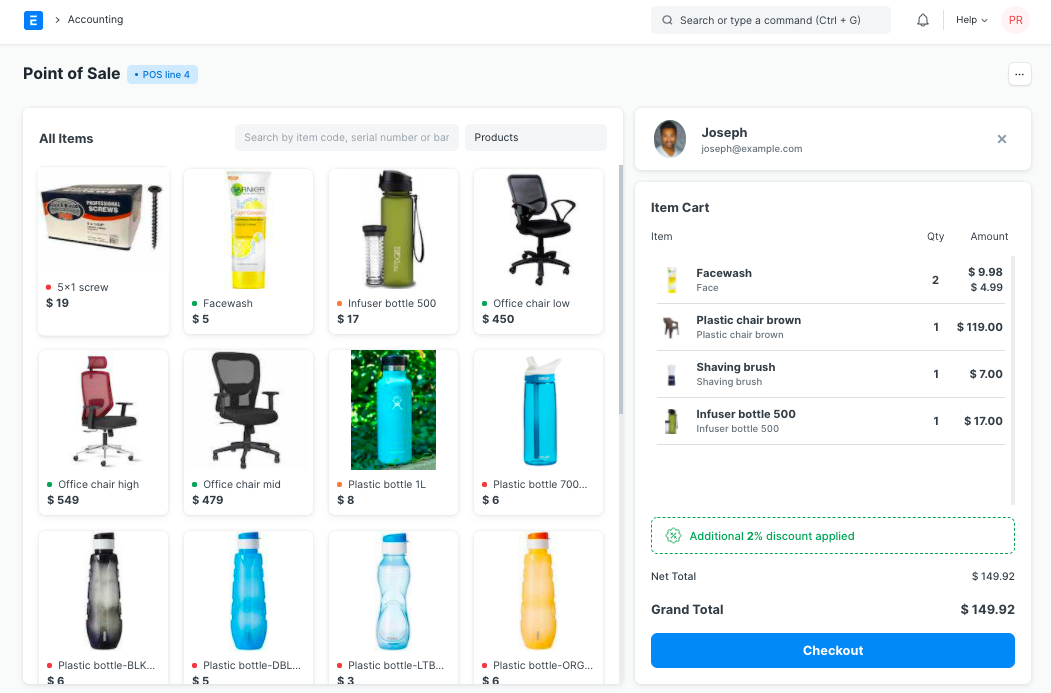Select the Infuser bottle 500 cart row
This screenshot has height=693, width=1051.
tap(830, 421)
